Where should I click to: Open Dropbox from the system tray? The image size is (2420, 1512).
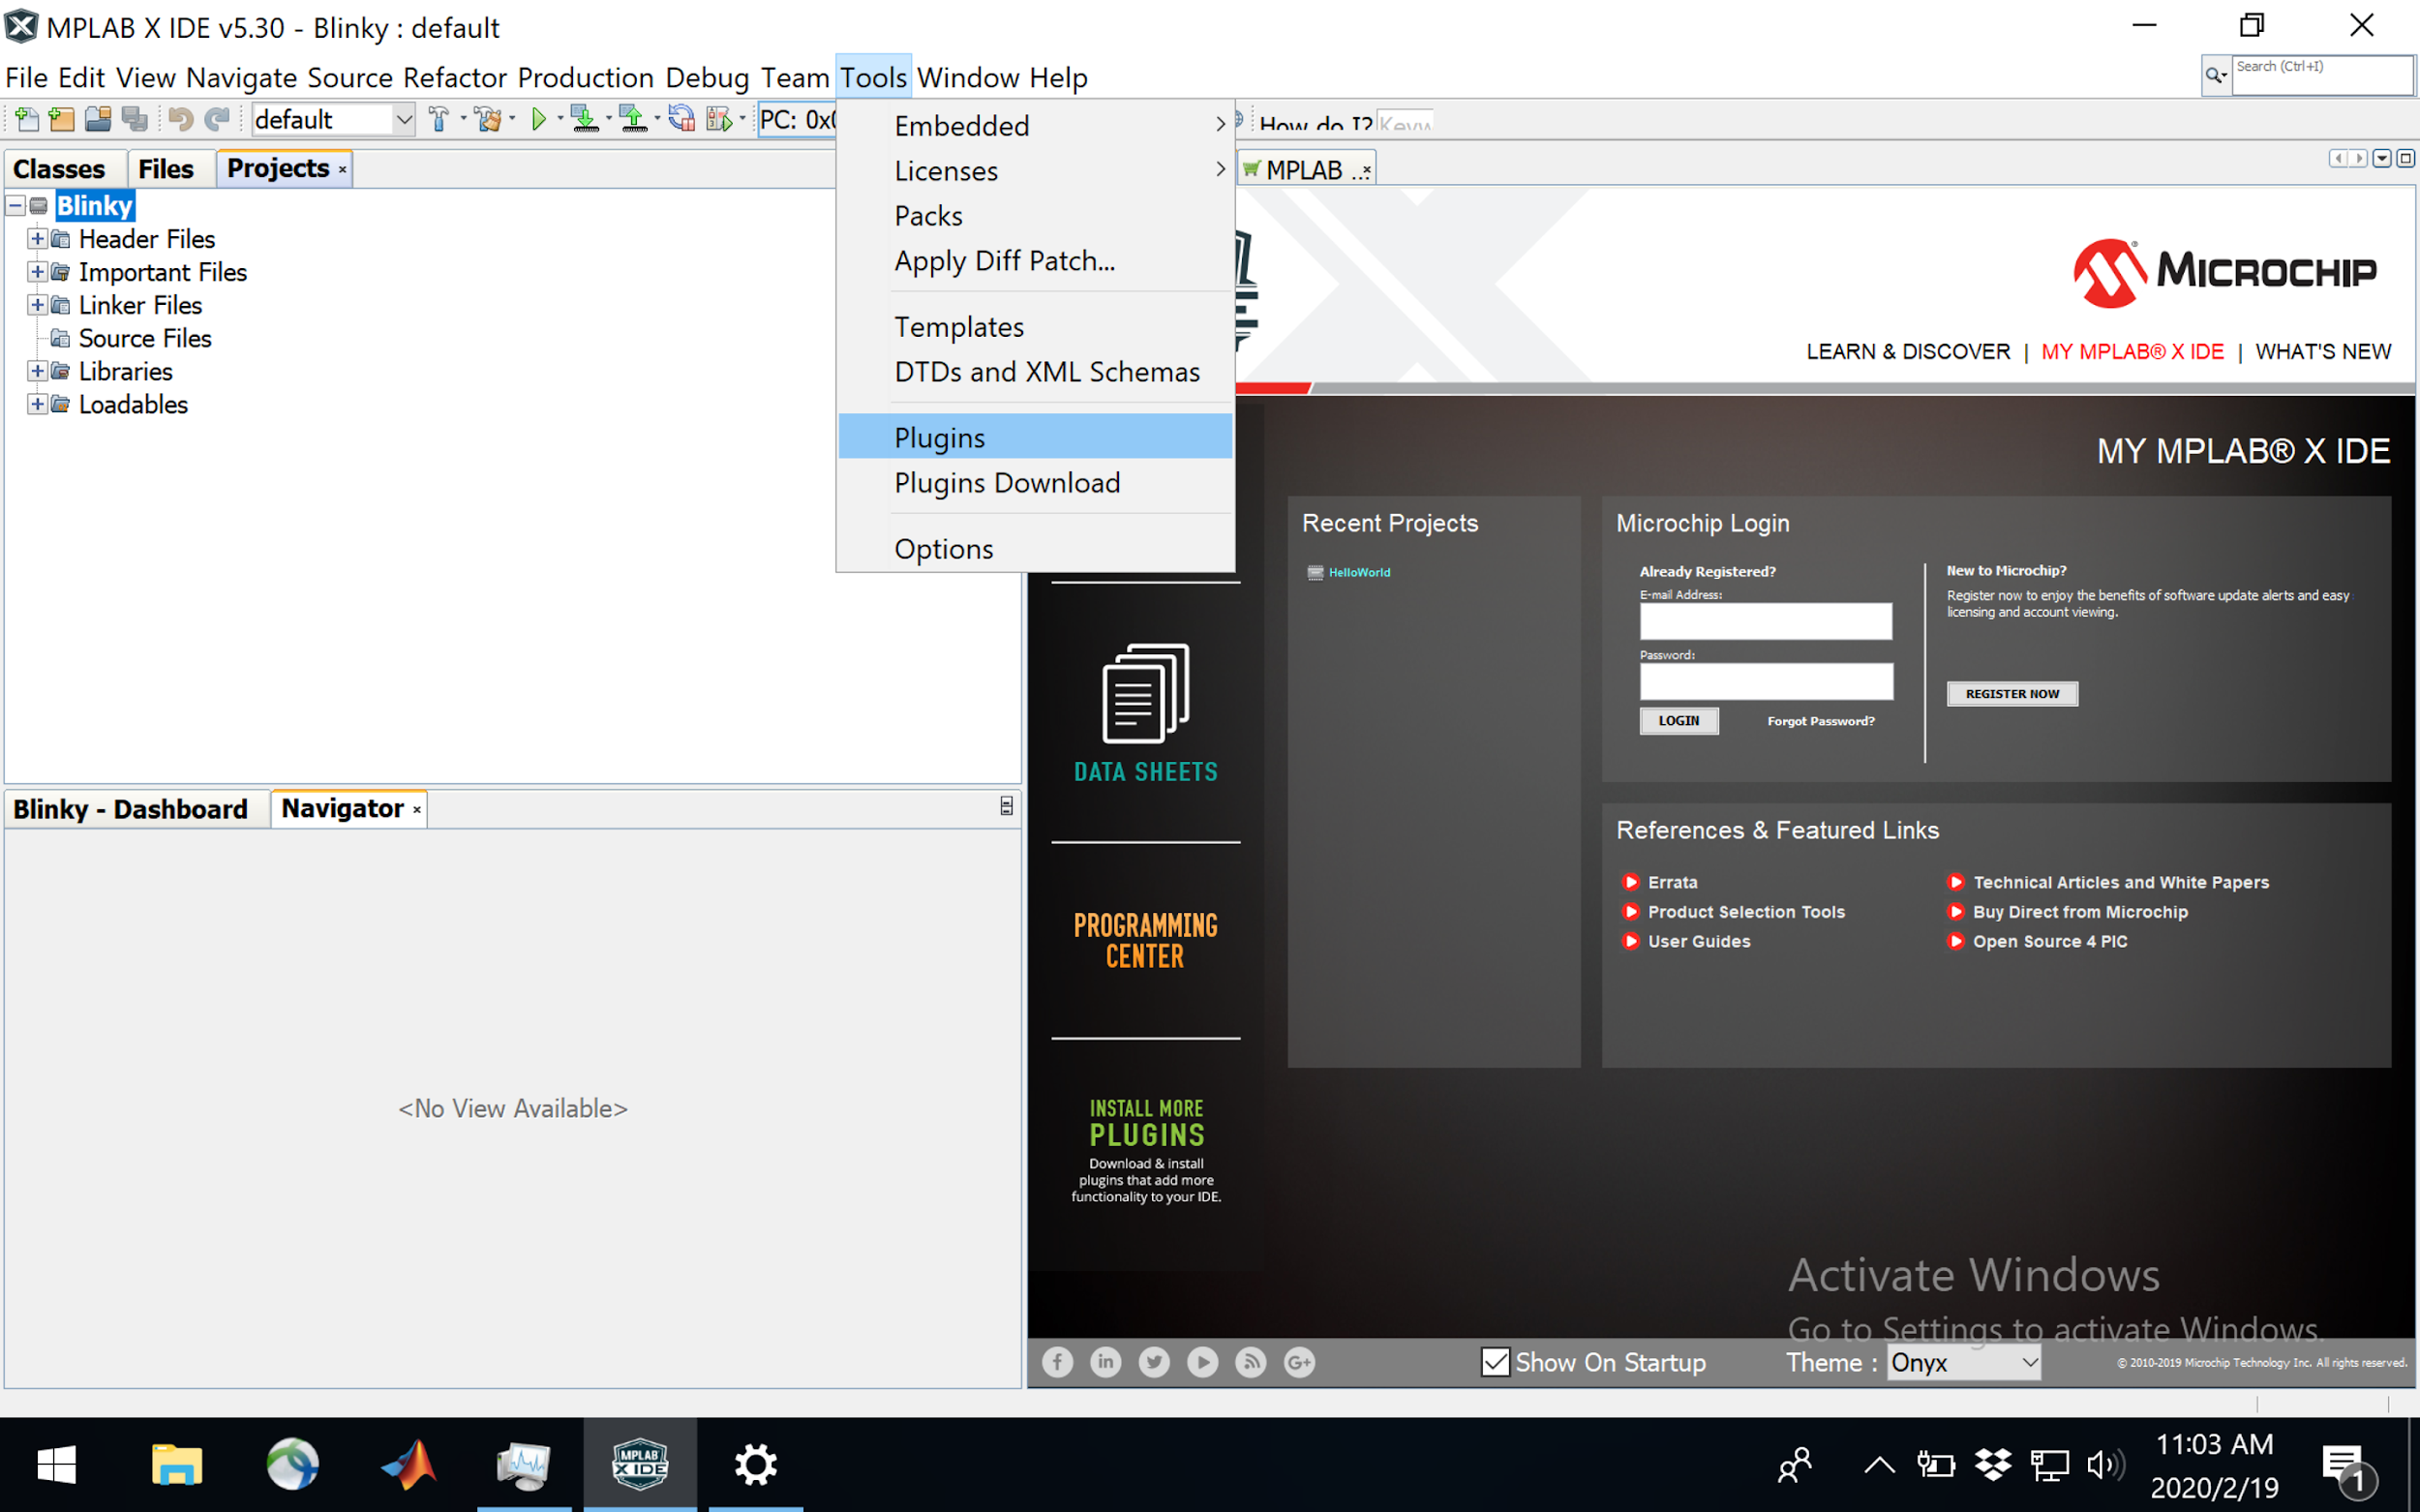coord(1993,1465)
